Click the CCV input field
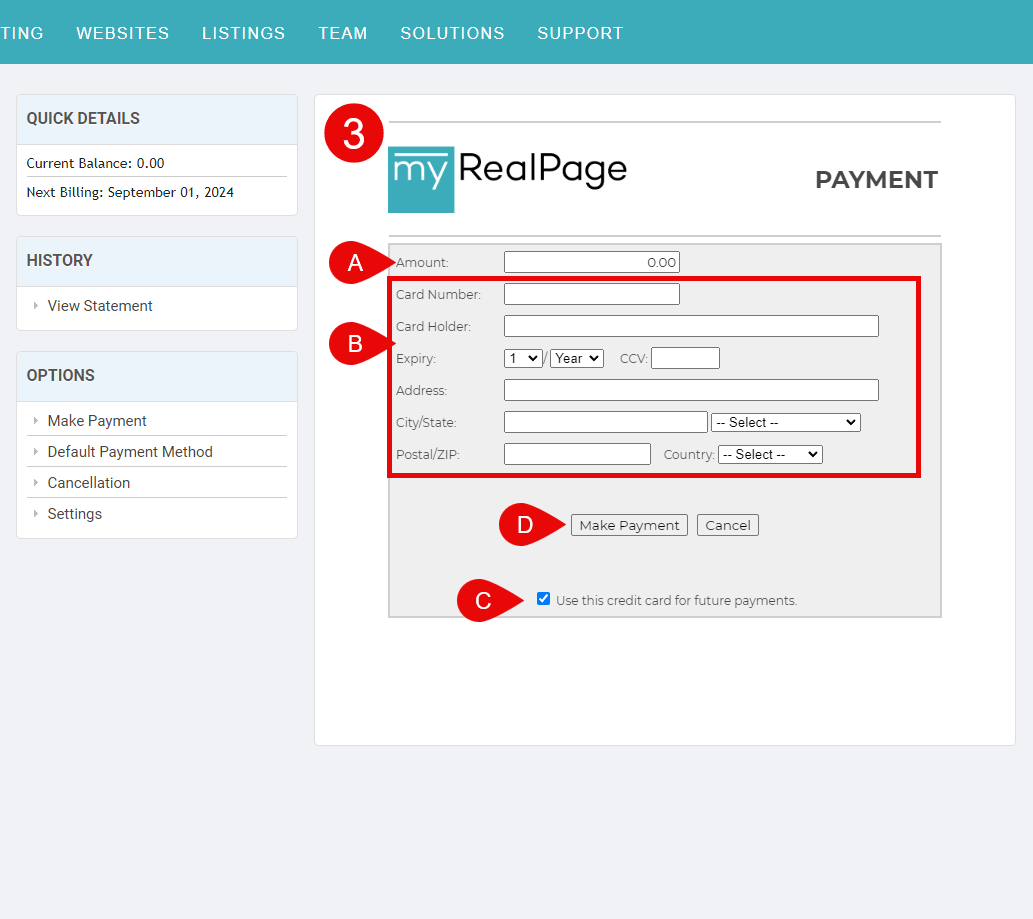This screenshot has width=1033, height=919. point(685,358)
